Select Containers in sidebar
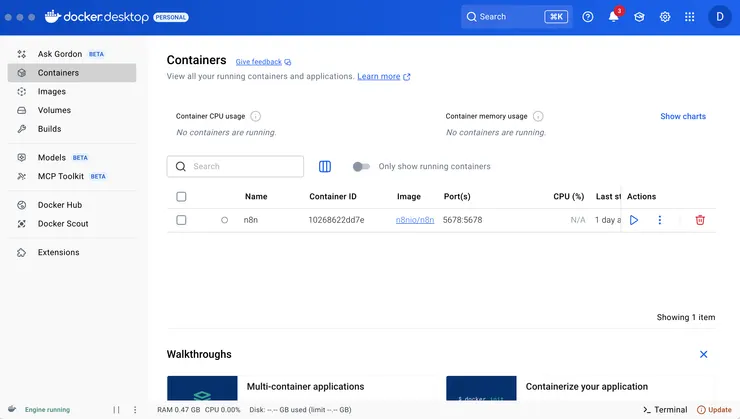This screenshot has height=419, width=740. [72, 73]
